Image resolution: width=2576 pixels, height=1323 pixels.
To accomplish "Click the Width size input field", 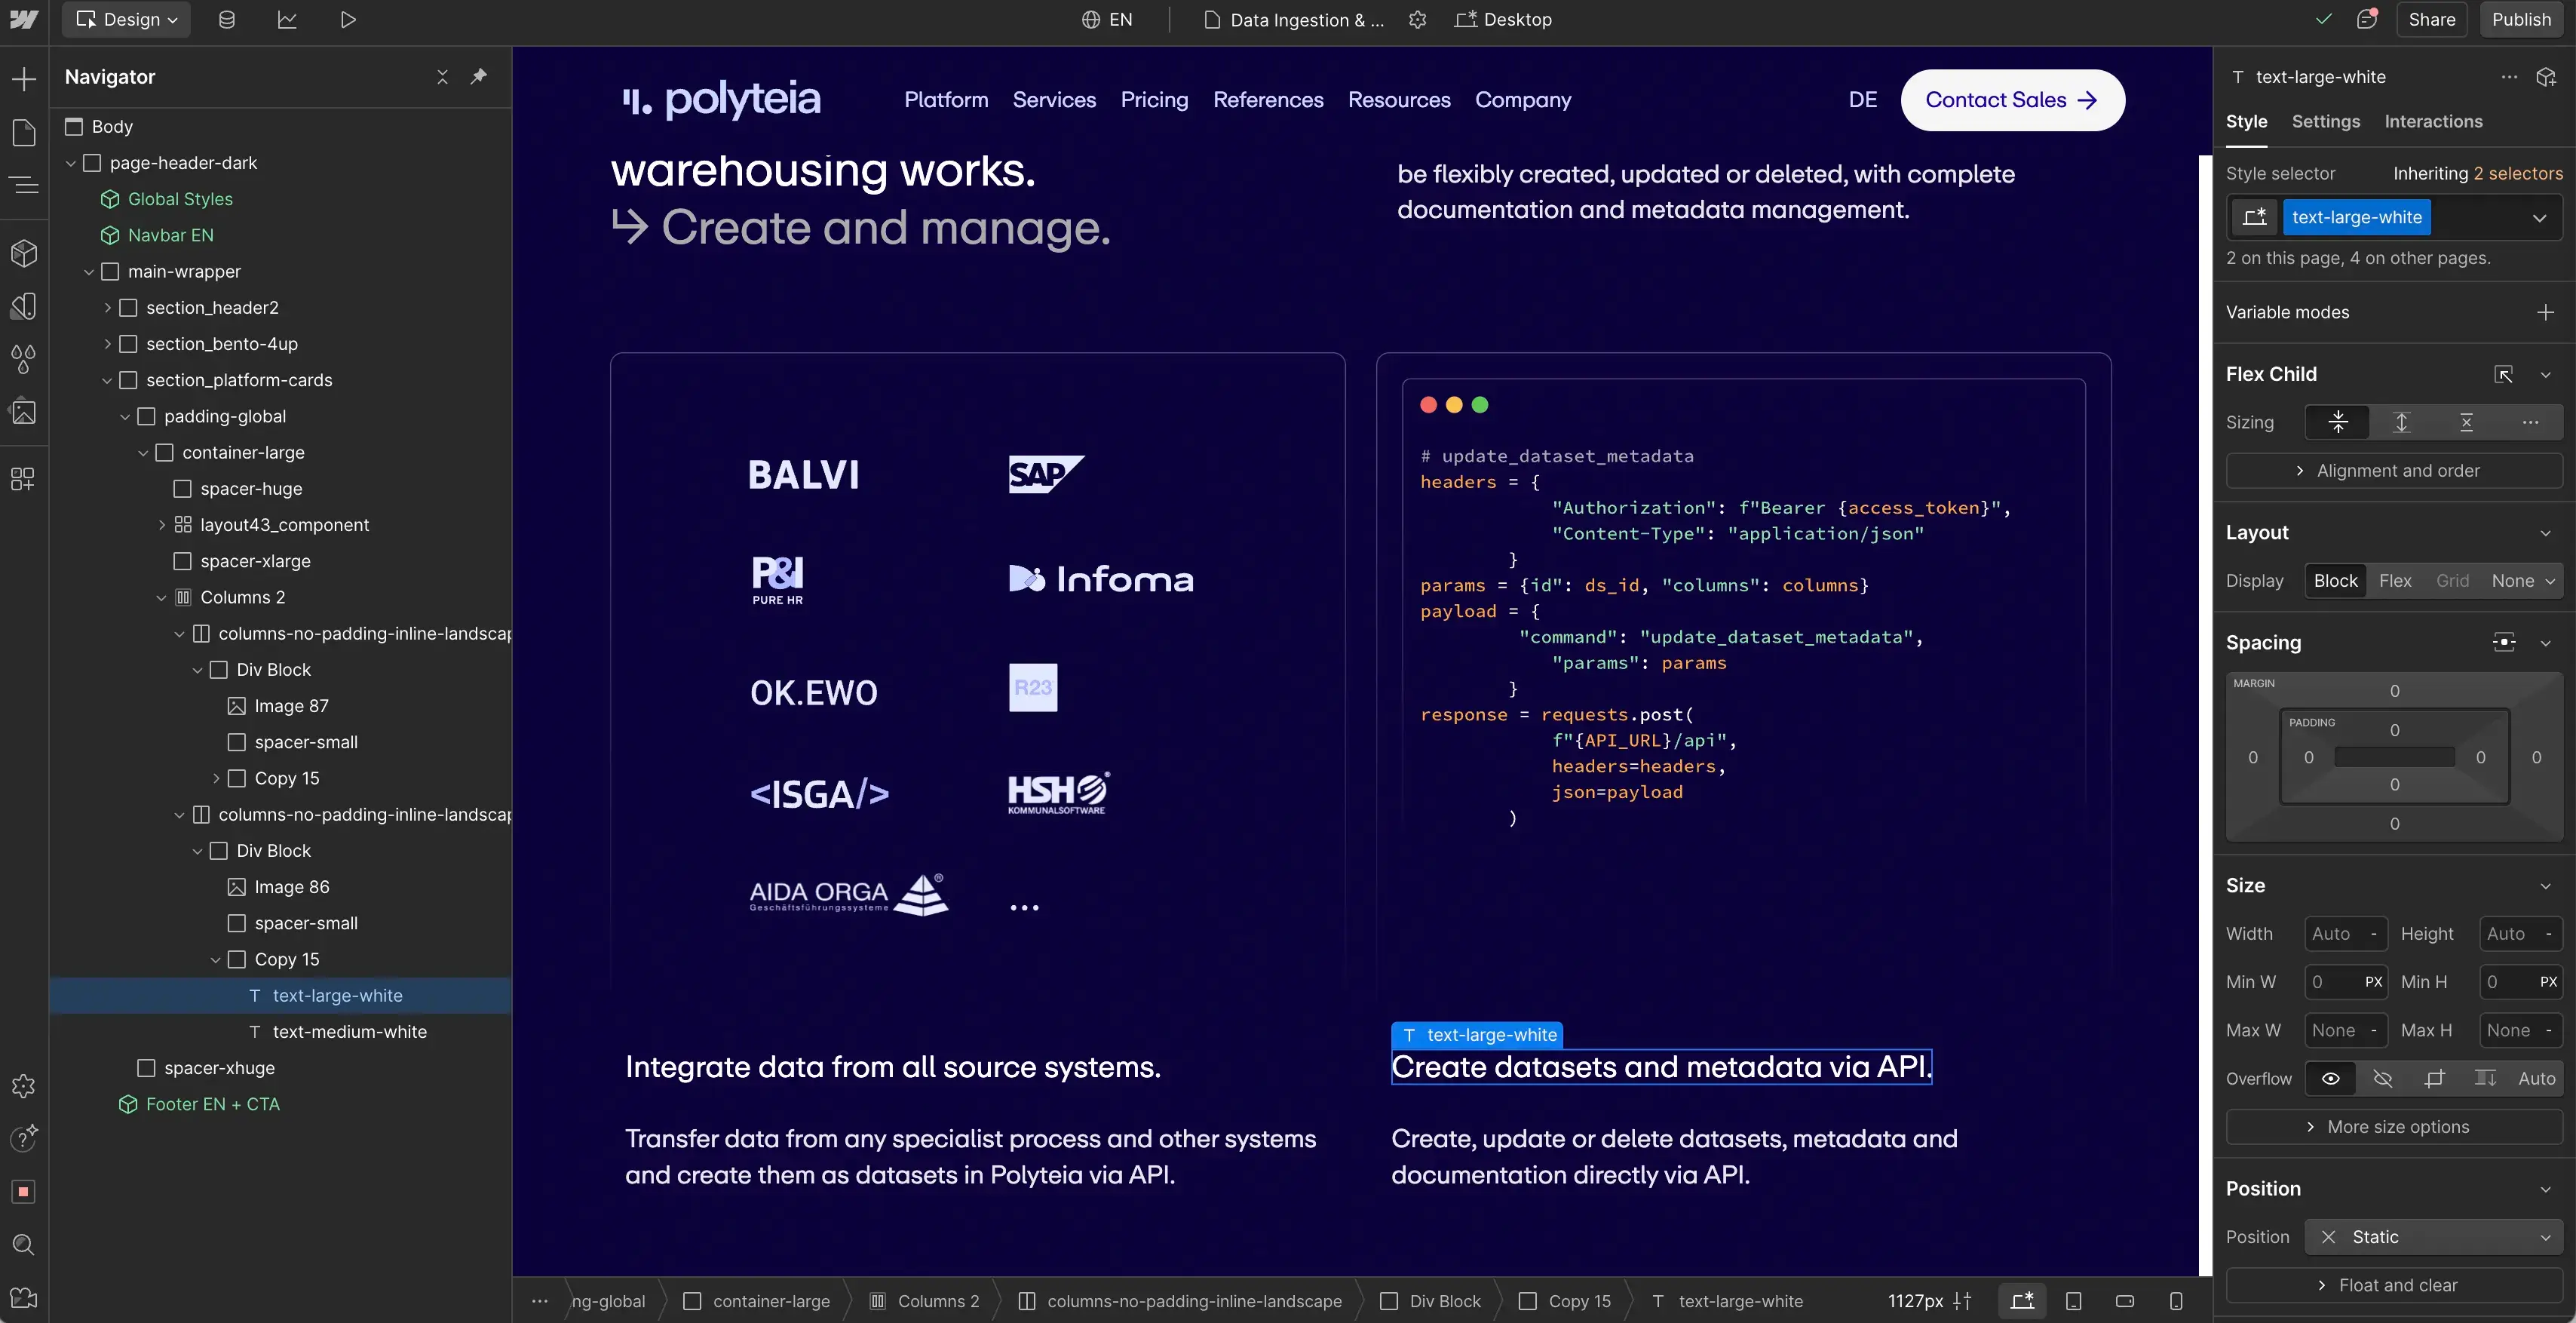I will pos(2332,934).
